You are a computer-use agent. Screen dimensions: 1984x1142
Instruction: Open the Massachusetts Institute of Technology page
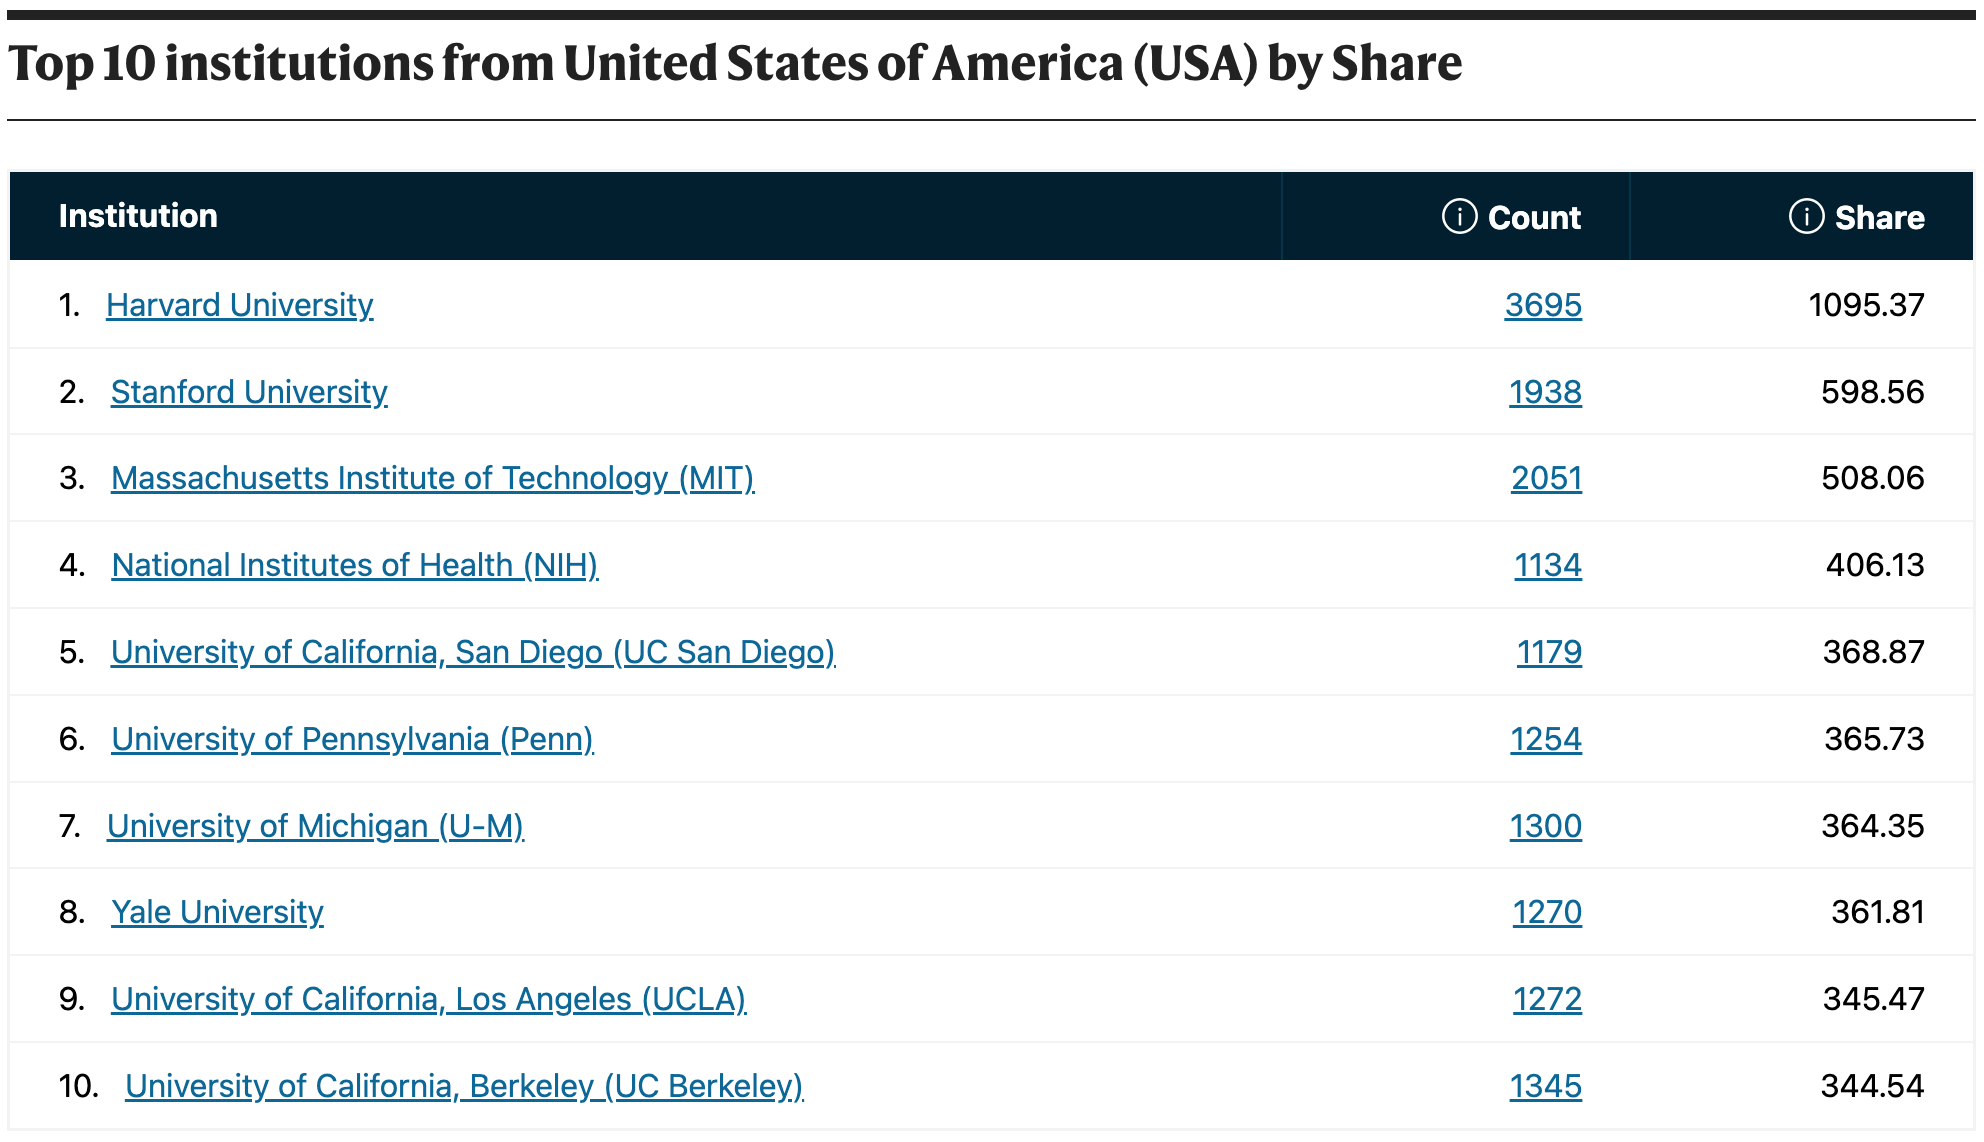tap(433, 478)
